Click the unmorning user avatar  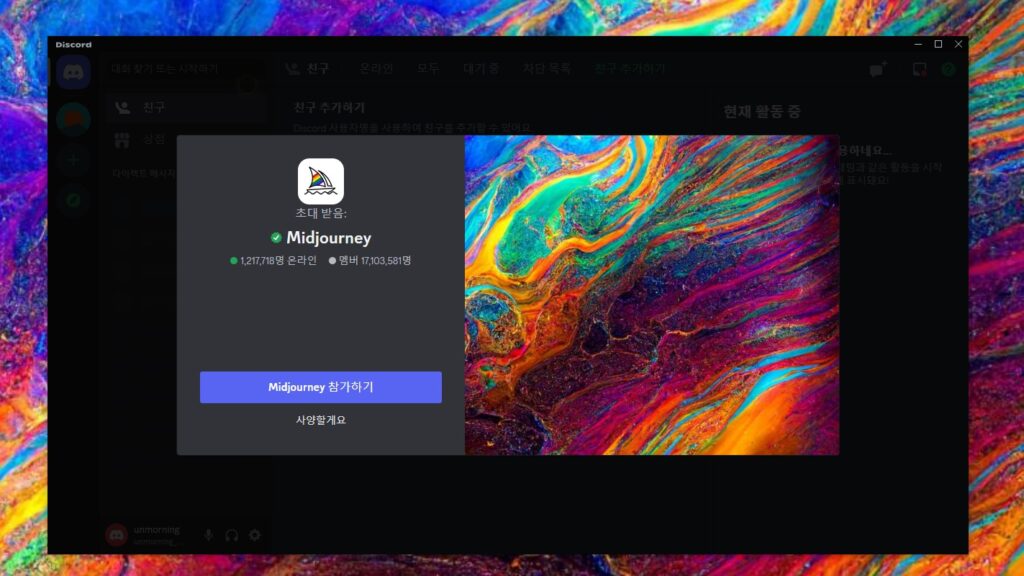tap(117, 536)
